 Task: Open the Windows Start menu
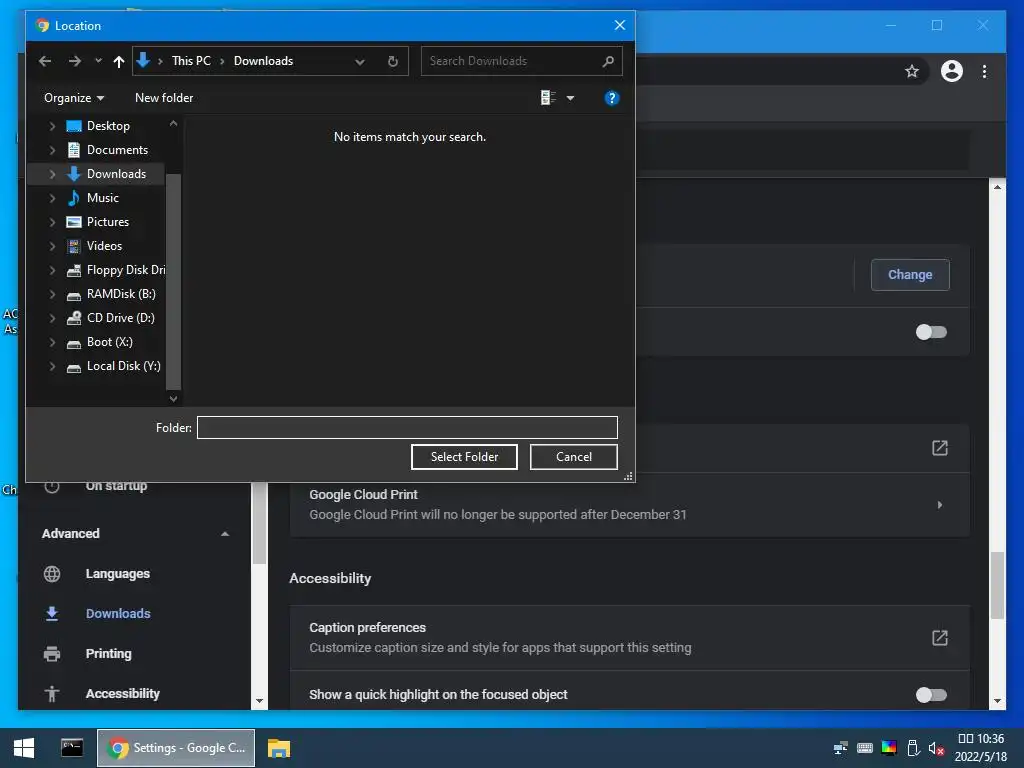click(x=24, y=748)
